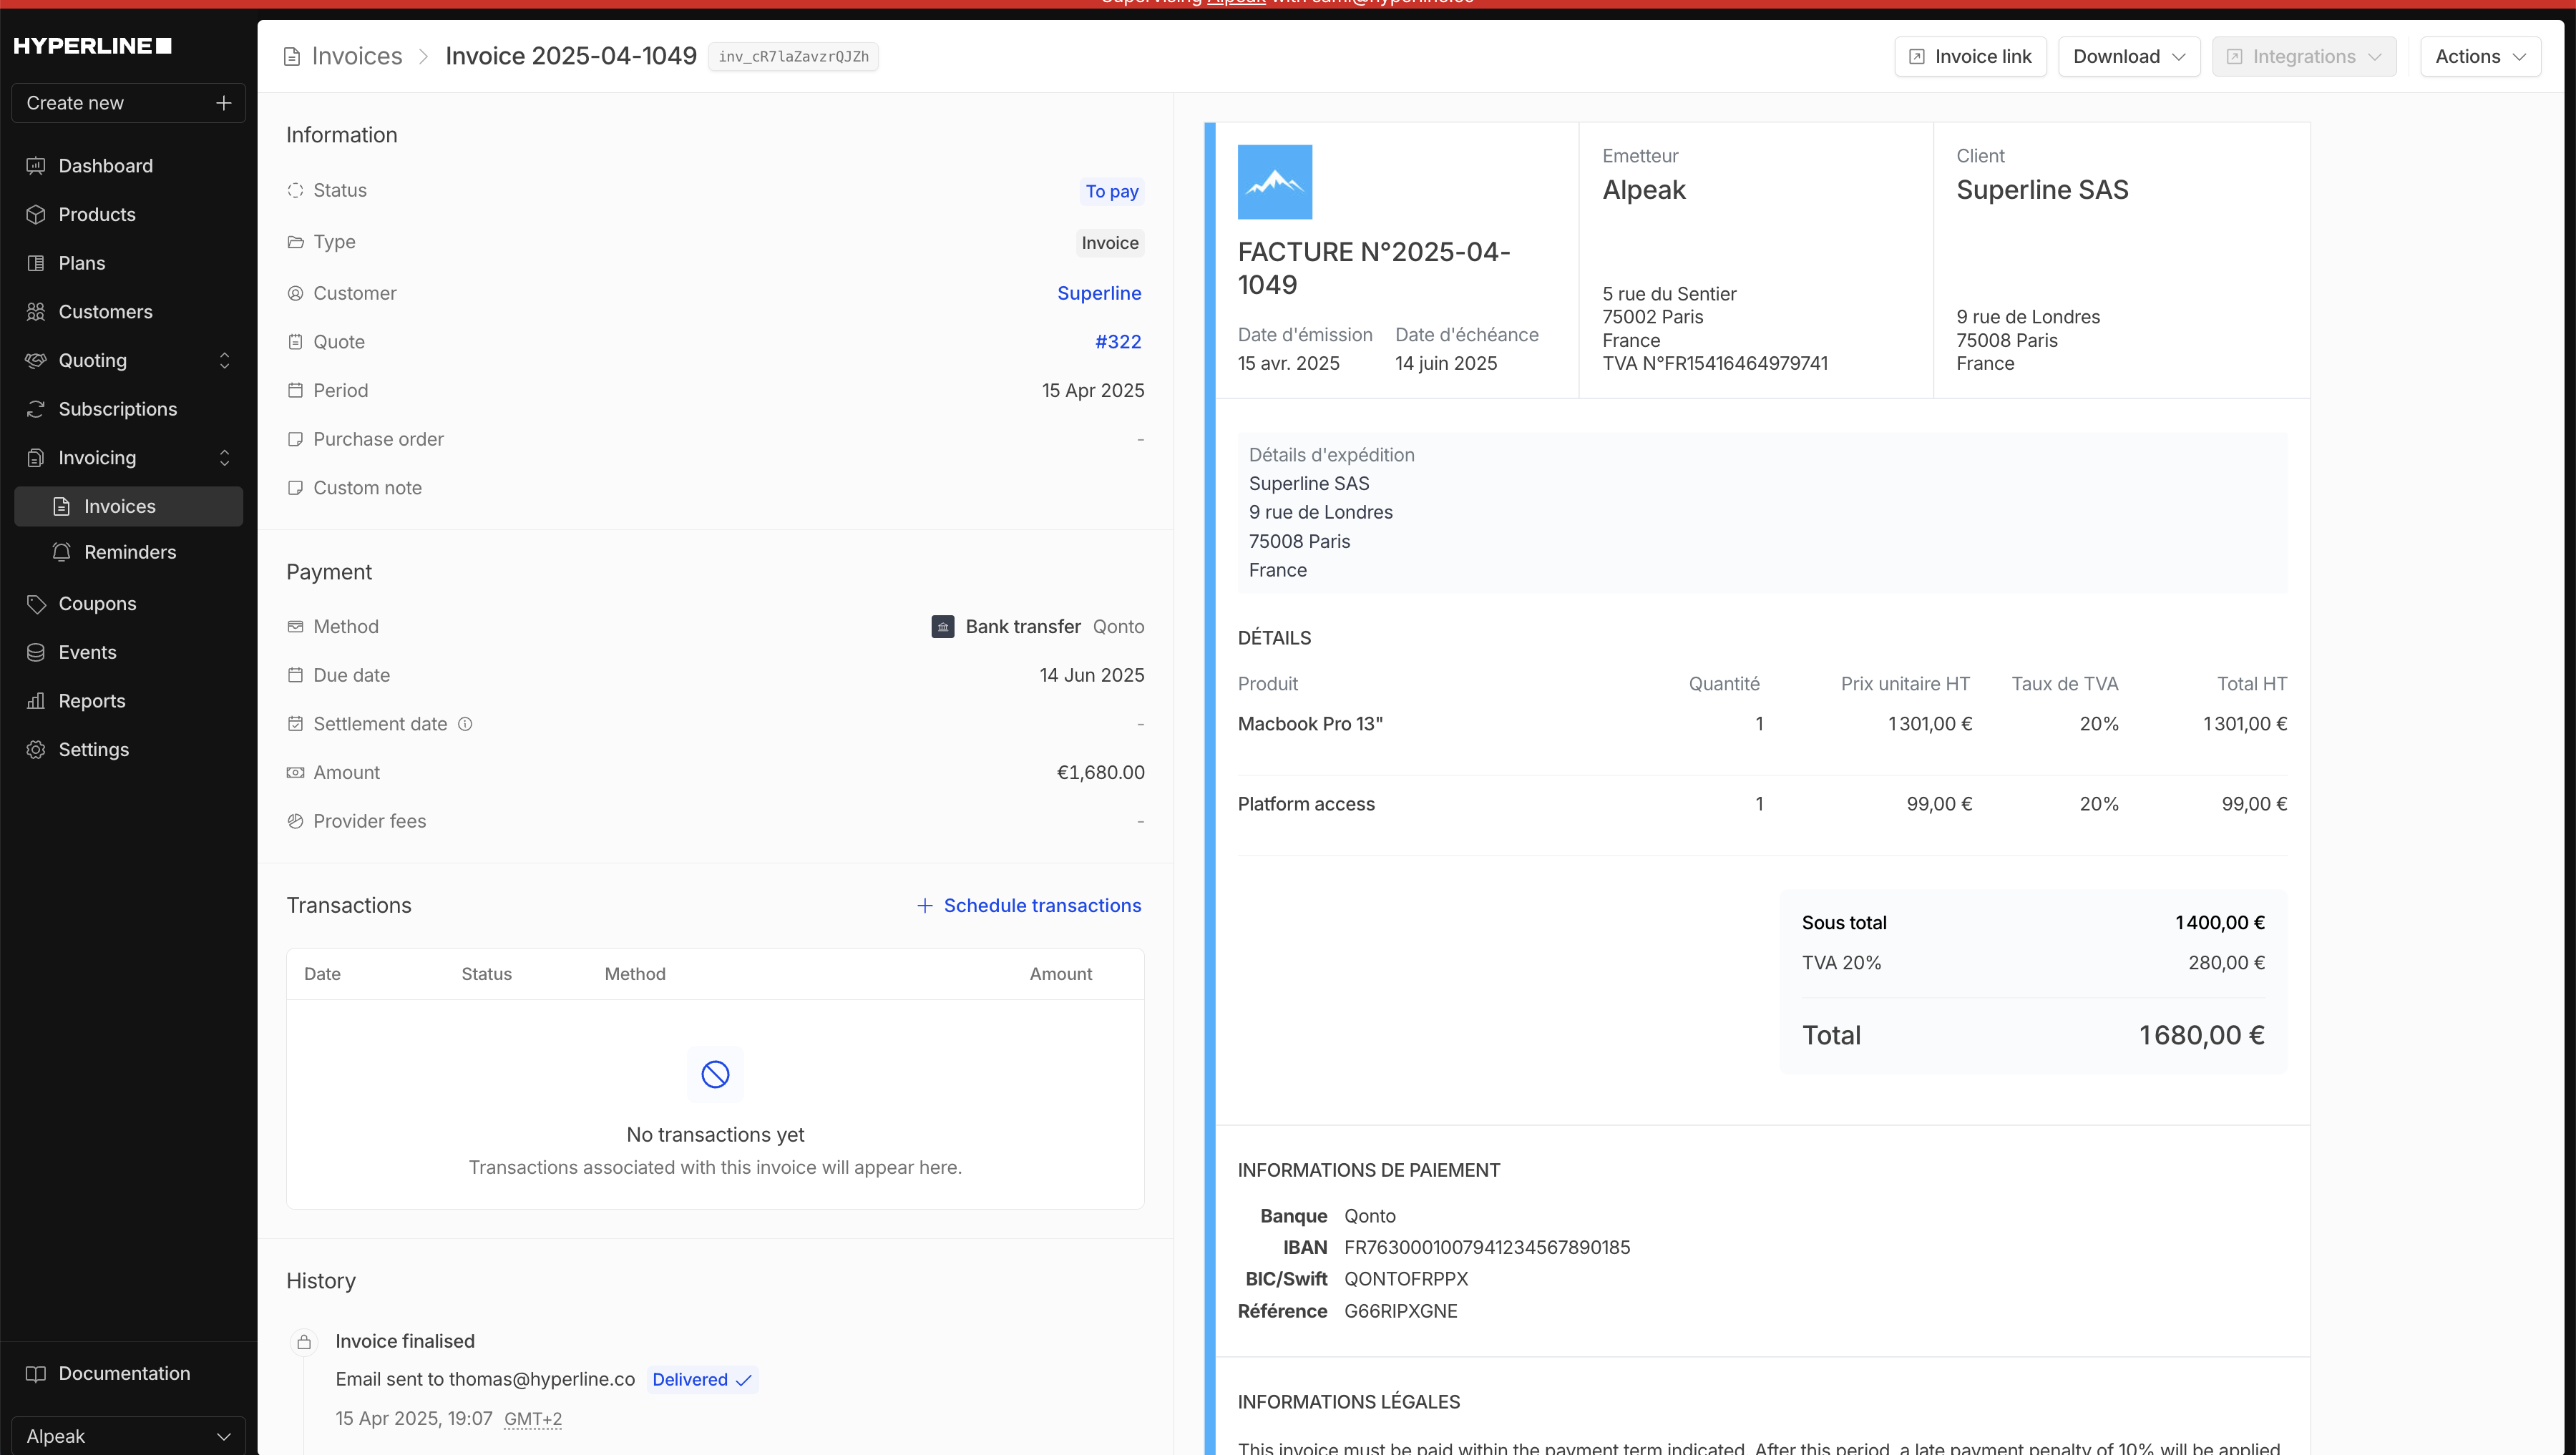Image resolution: width=2576 pixels, height=1455 pixels.
Task: Click the plus icon in Create new
Action: [x=224, y=103]
